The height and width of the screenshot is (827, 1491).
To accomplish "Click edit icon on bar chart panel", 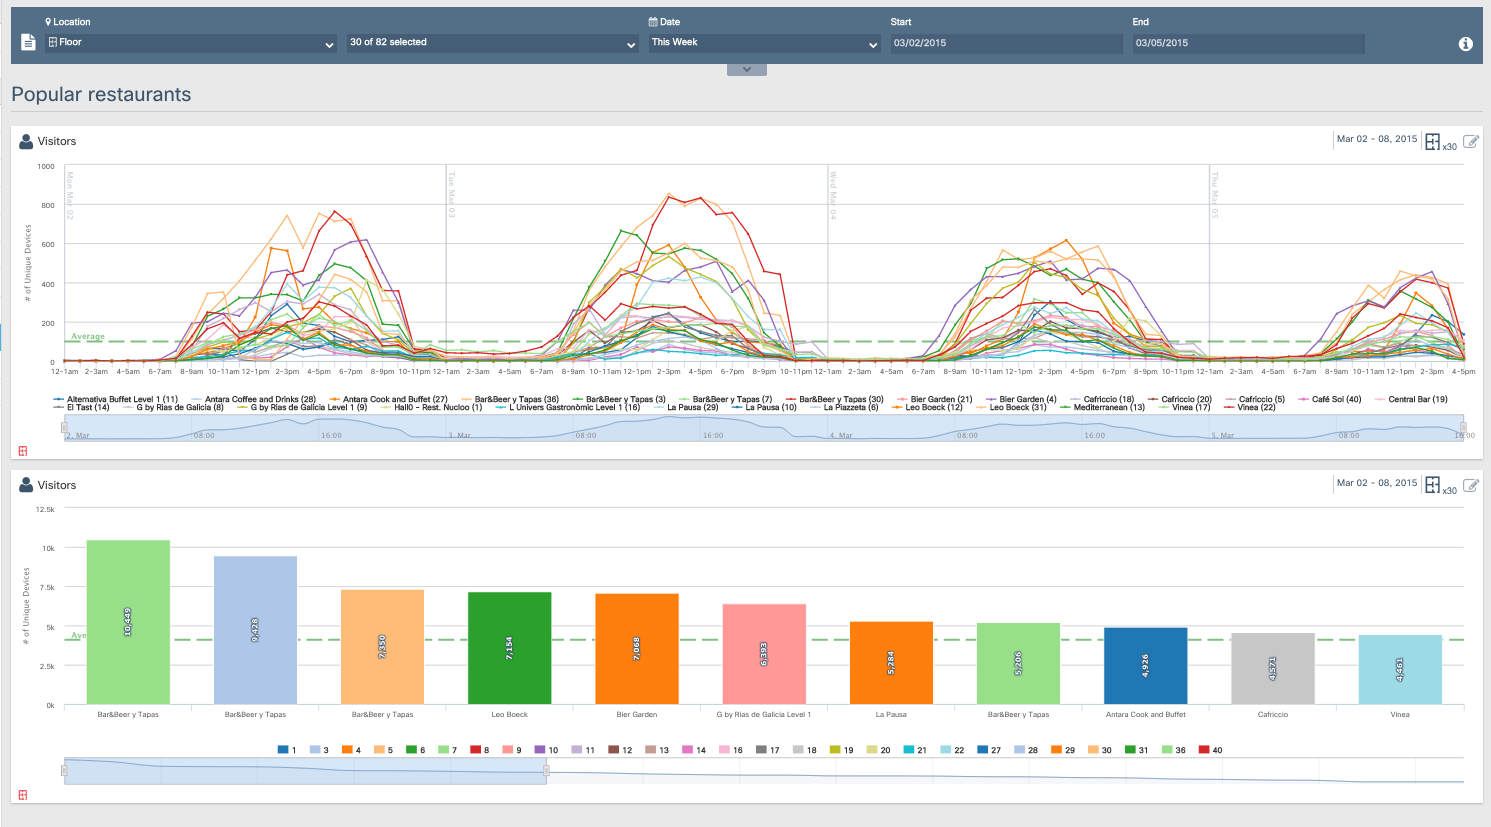I will click(1470, 485).
